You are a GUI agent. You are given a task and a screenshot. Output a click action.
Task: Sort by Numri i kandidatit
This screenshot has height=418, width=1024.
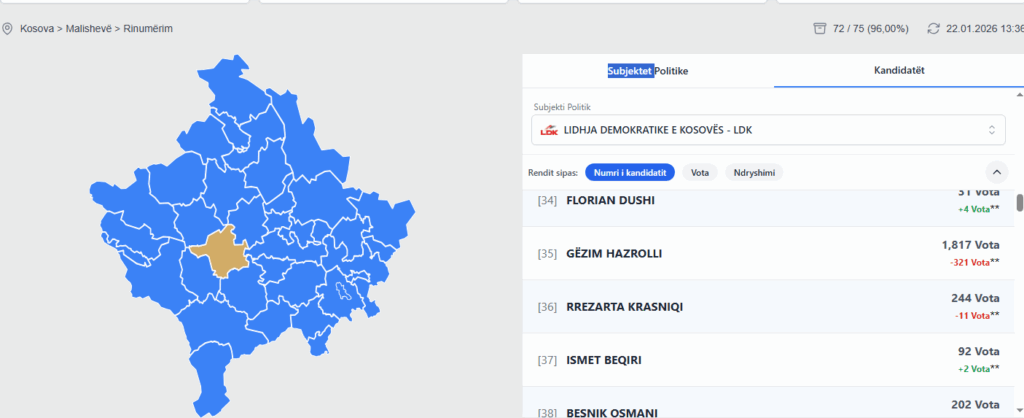[x=630, y=173]
